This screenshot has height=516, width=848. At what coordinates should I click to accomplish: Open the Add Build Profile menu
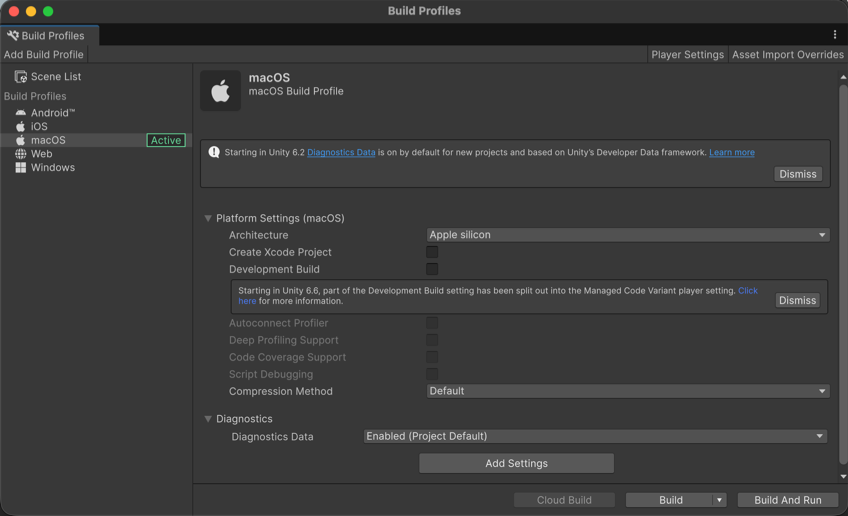coord(44,55)
